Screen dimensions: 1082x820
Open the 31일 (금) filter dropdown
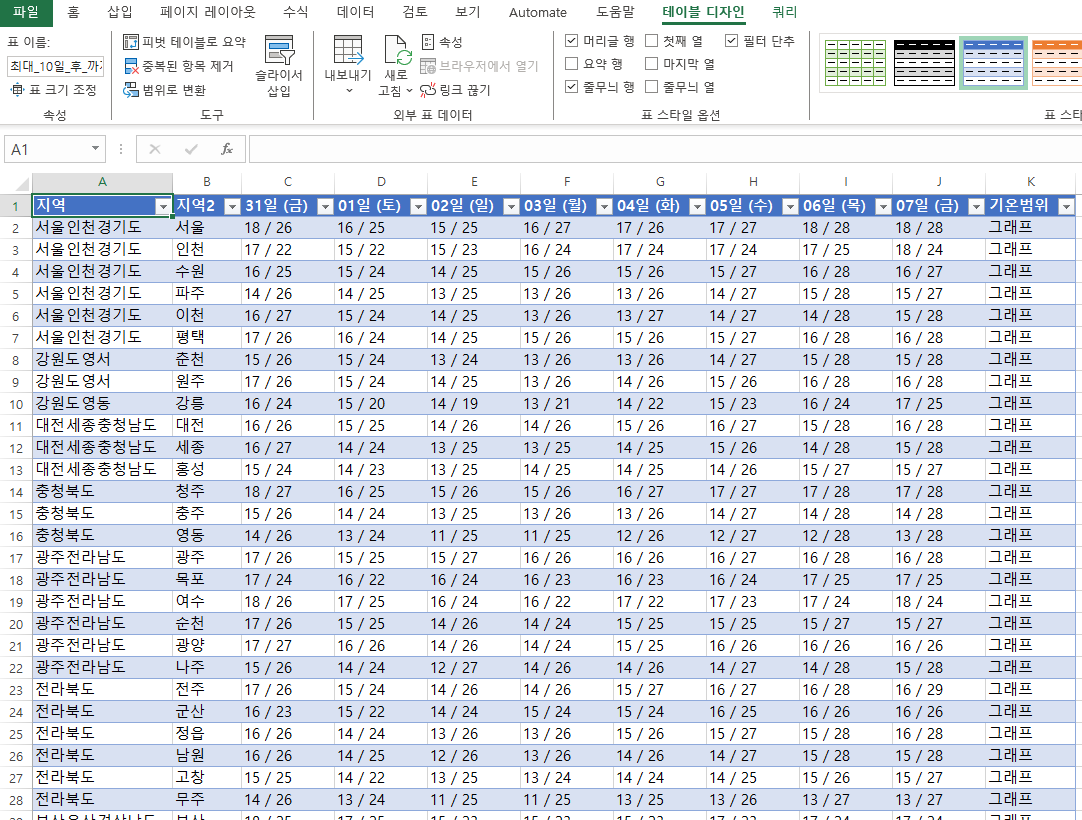coord(325,206)
